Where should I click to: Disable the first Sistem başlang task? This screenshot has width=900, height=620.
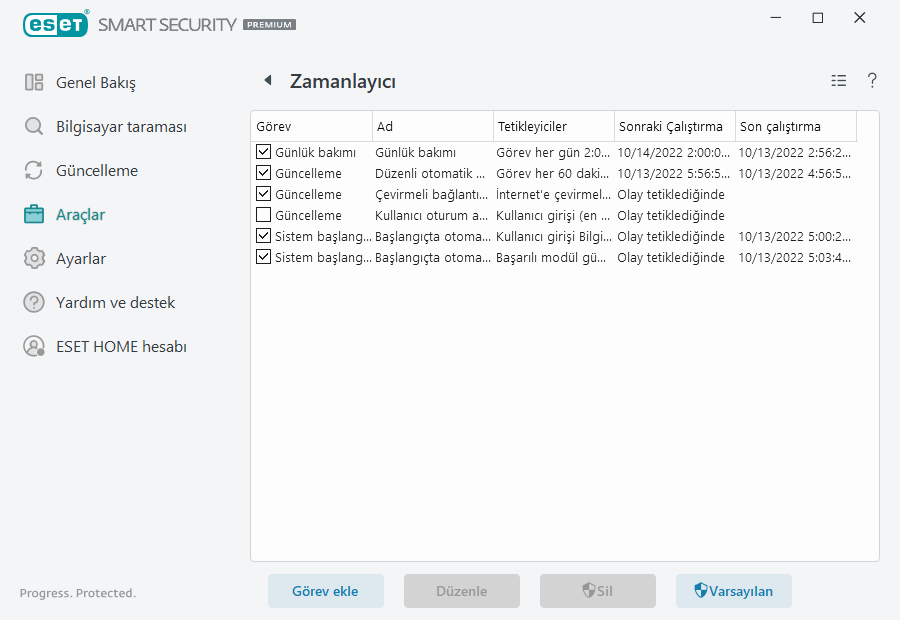pyautogui.click(x=264, y=236)
